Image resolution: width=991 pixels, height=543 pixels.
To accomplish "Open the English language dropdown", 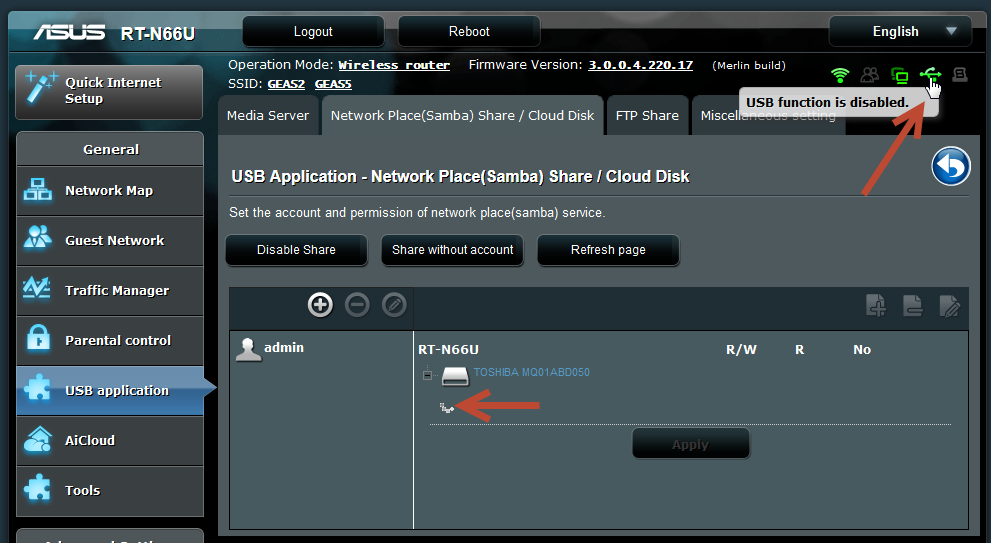I will tap(900, 32).
